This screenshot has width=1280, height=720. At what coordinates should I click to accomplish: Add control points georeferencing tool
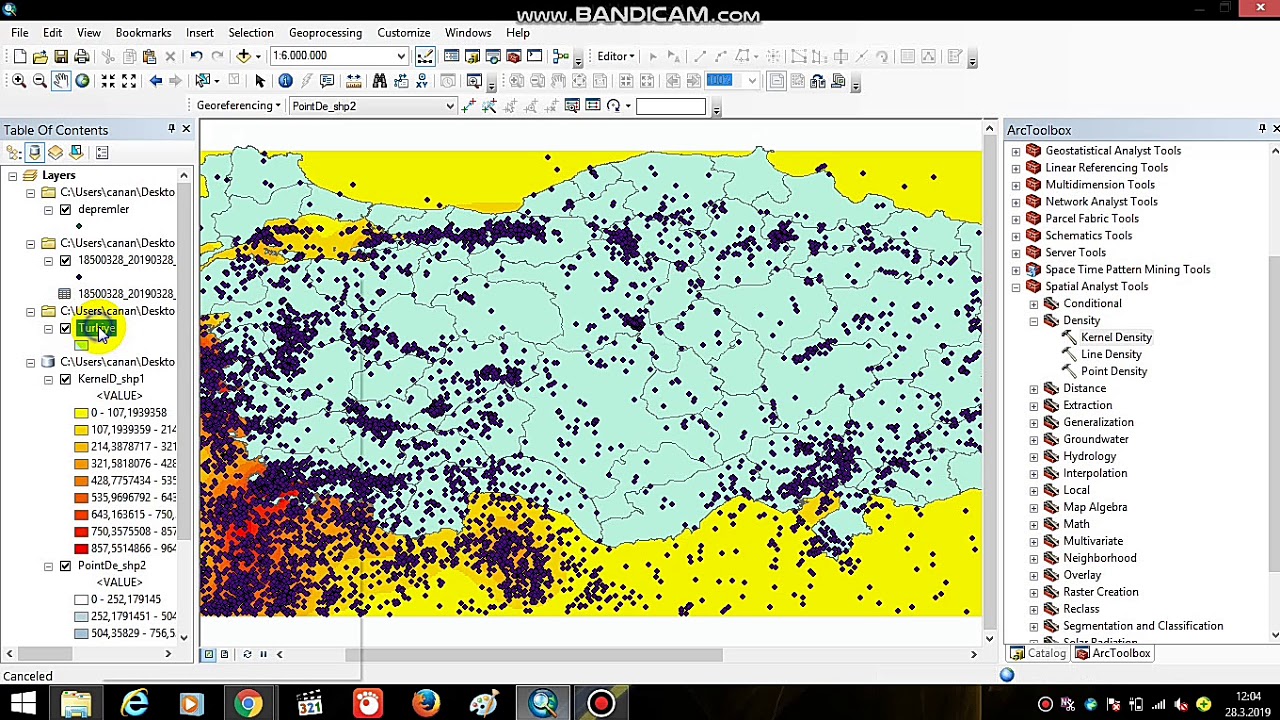(468, 106)
